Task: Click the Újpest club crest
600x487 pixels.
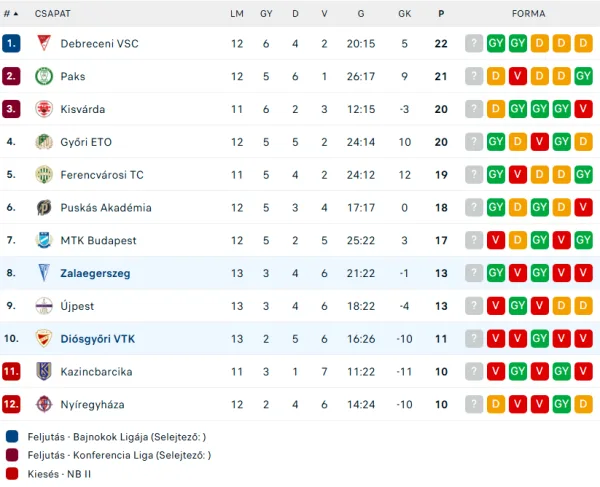Action: coord(44,306)
